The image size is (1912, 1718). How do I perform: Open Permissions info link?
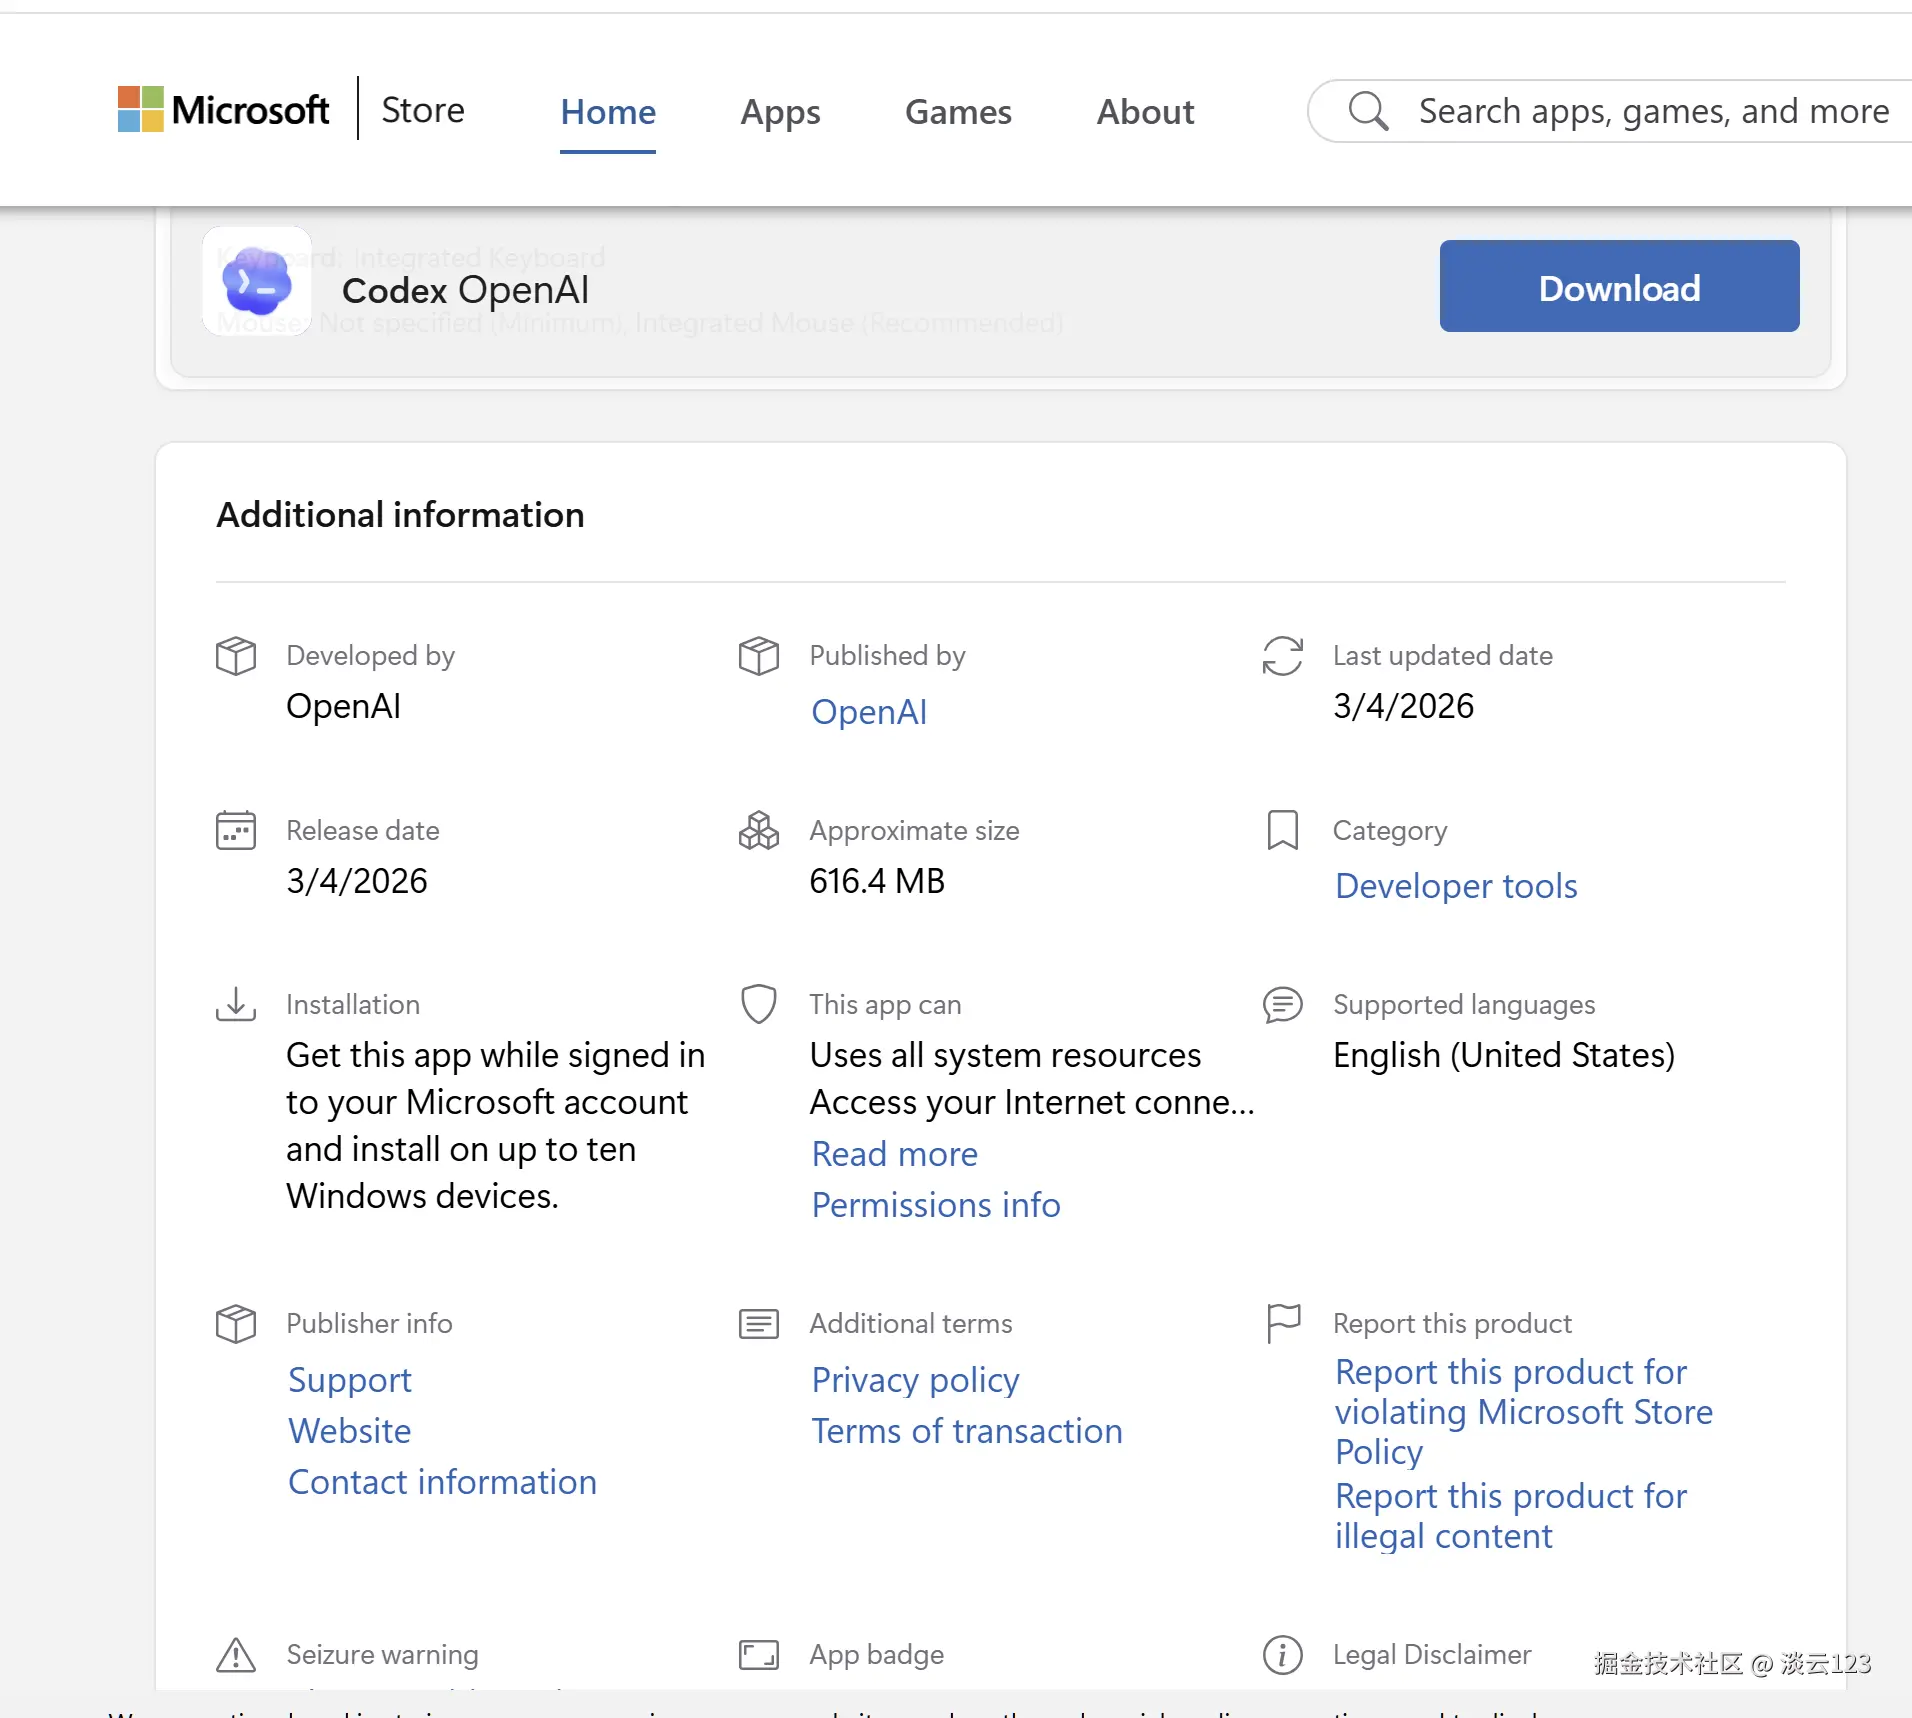point(935,1205)
